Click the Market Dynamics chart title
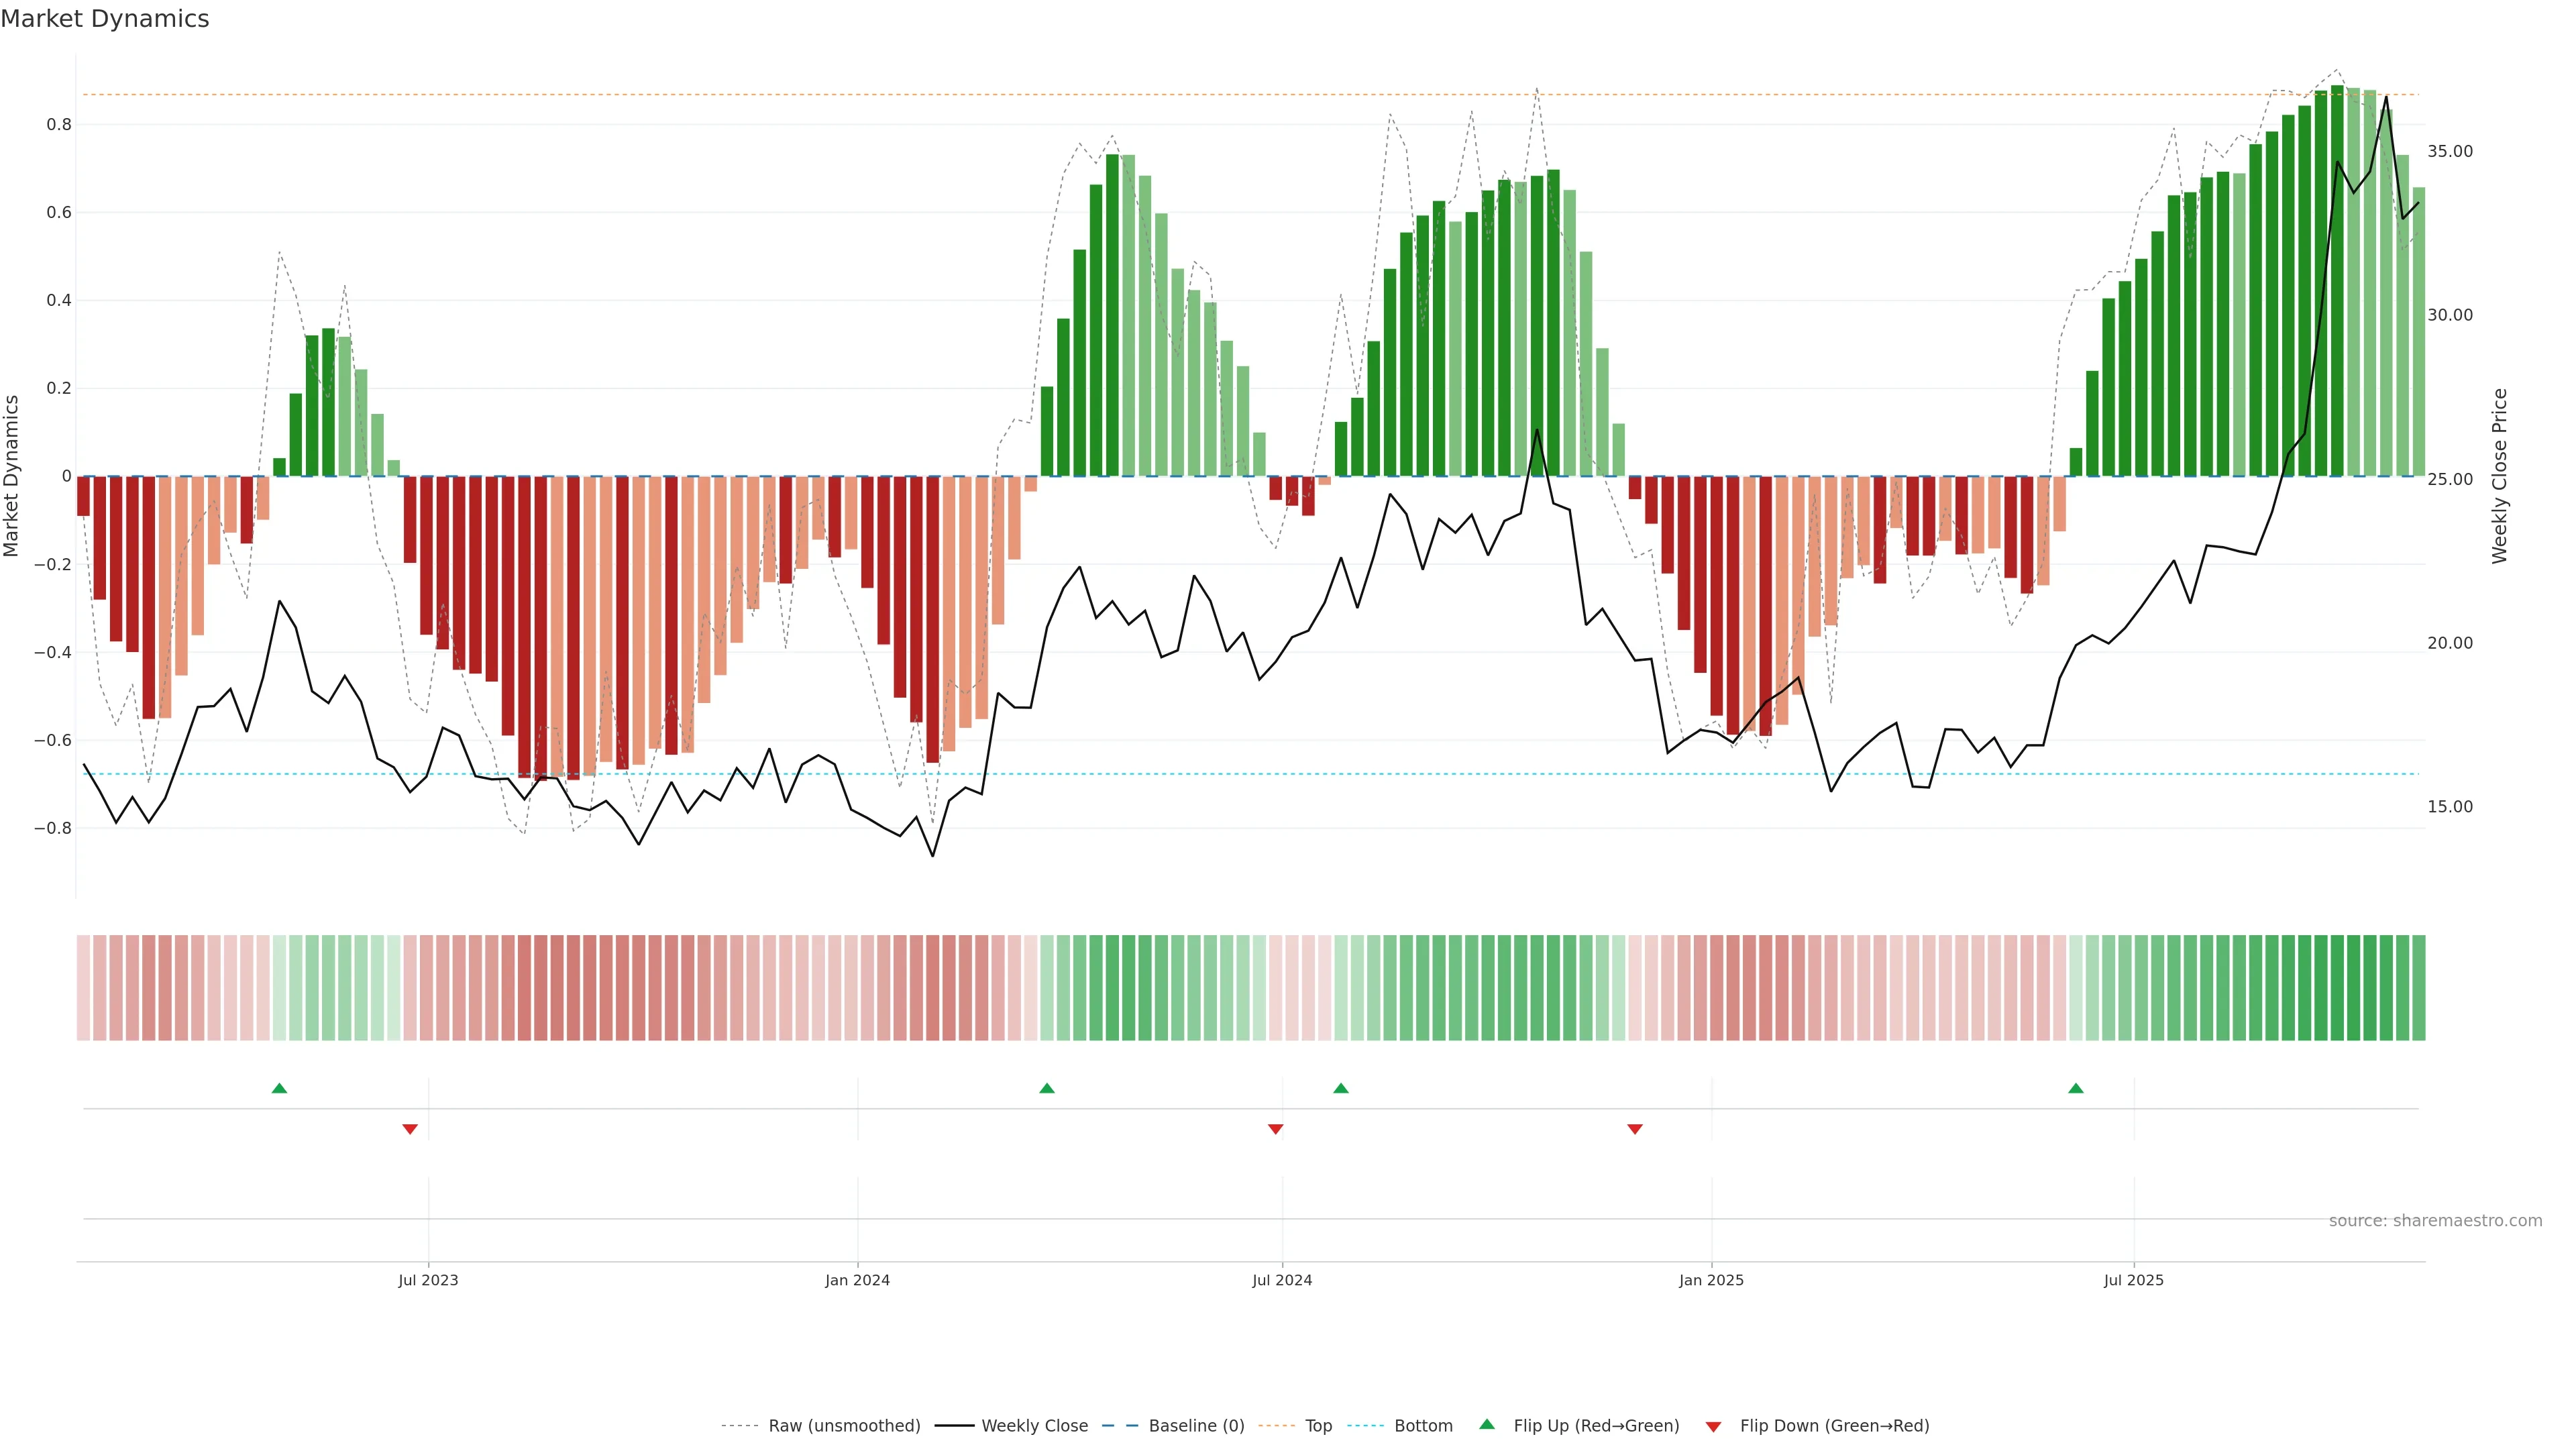The image size is (2576, 1449). (105, 19)
